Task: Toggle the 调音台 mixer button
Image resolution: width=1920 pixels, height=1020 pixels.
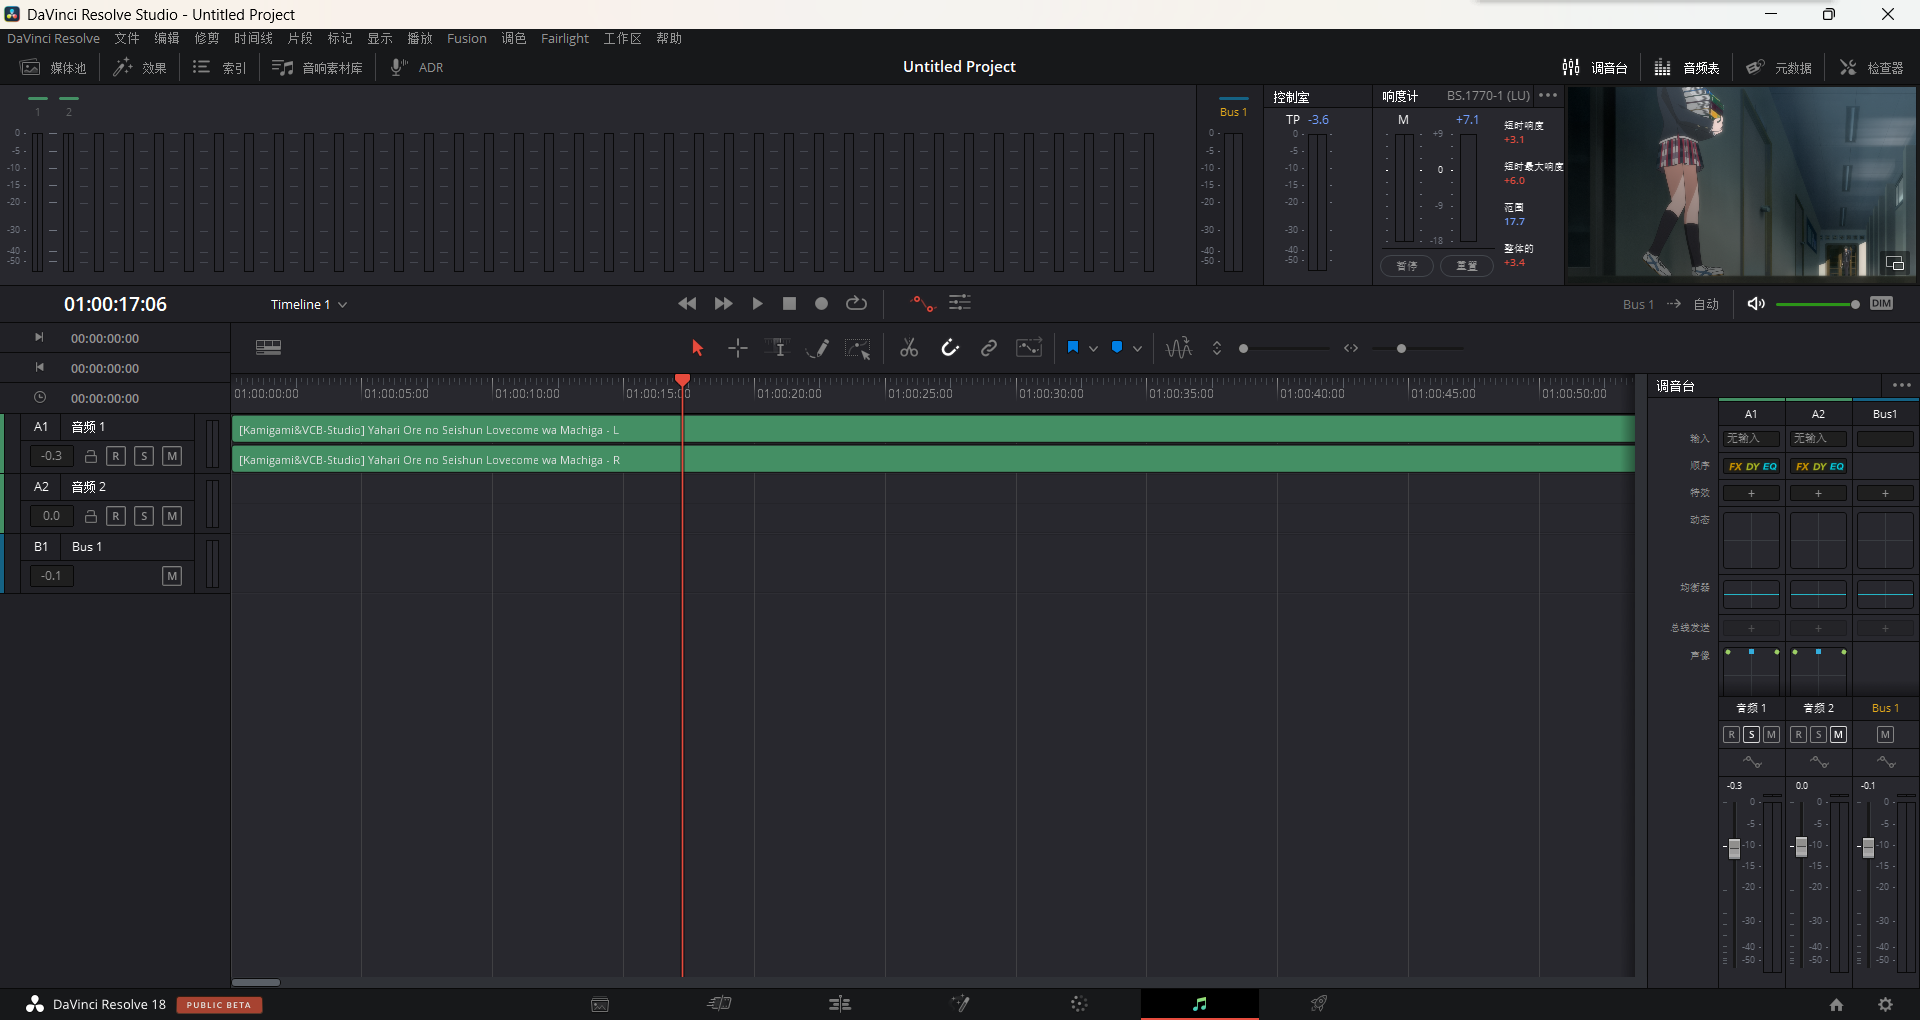Action: 1595,68
